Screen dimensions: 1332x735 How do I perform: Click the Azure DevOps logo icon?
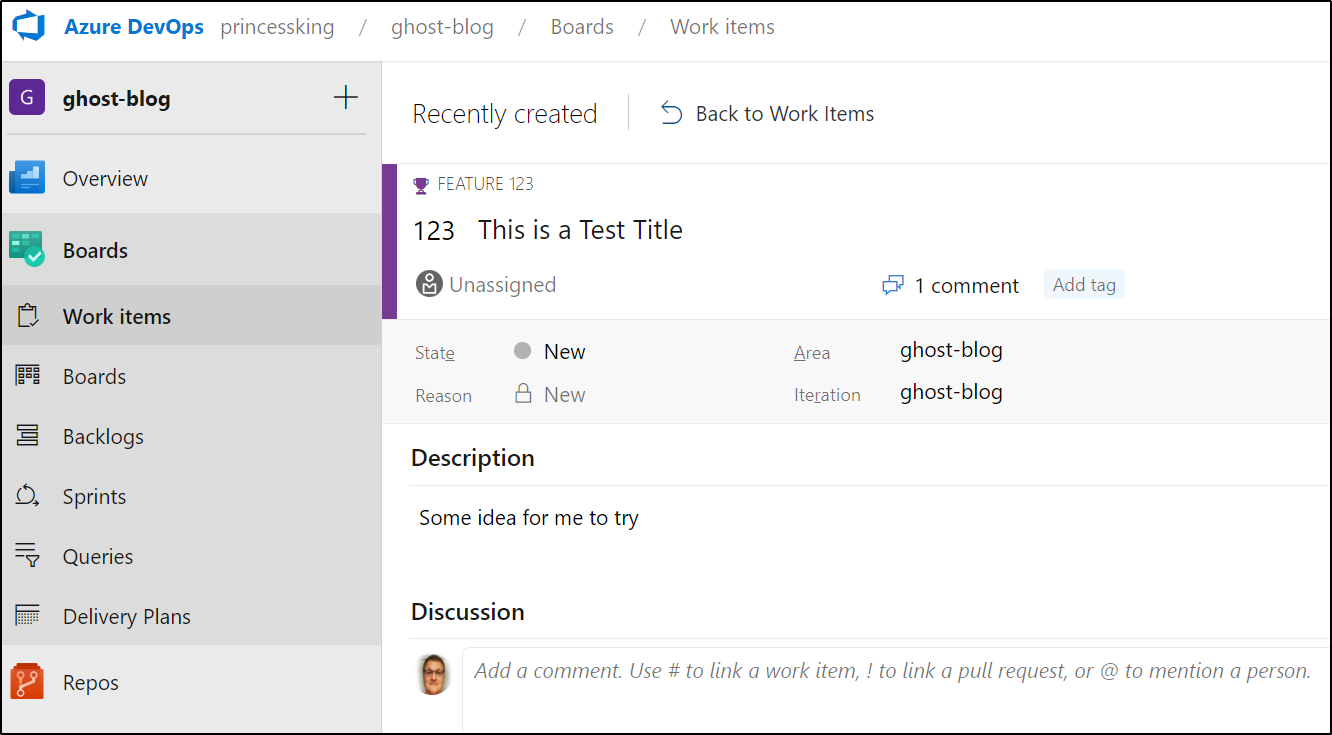pyautogui.click(x=30, y=27)
